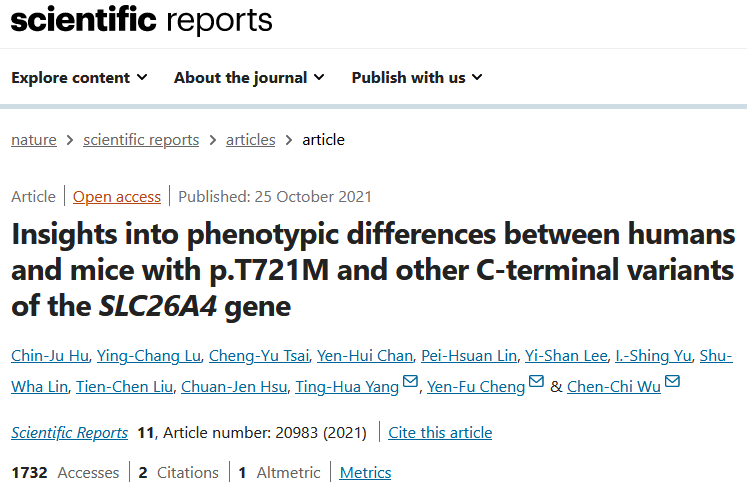View author Chuan-Jen Hsu
The height and width of the screenshot is (490, 747).
point(234,387)
